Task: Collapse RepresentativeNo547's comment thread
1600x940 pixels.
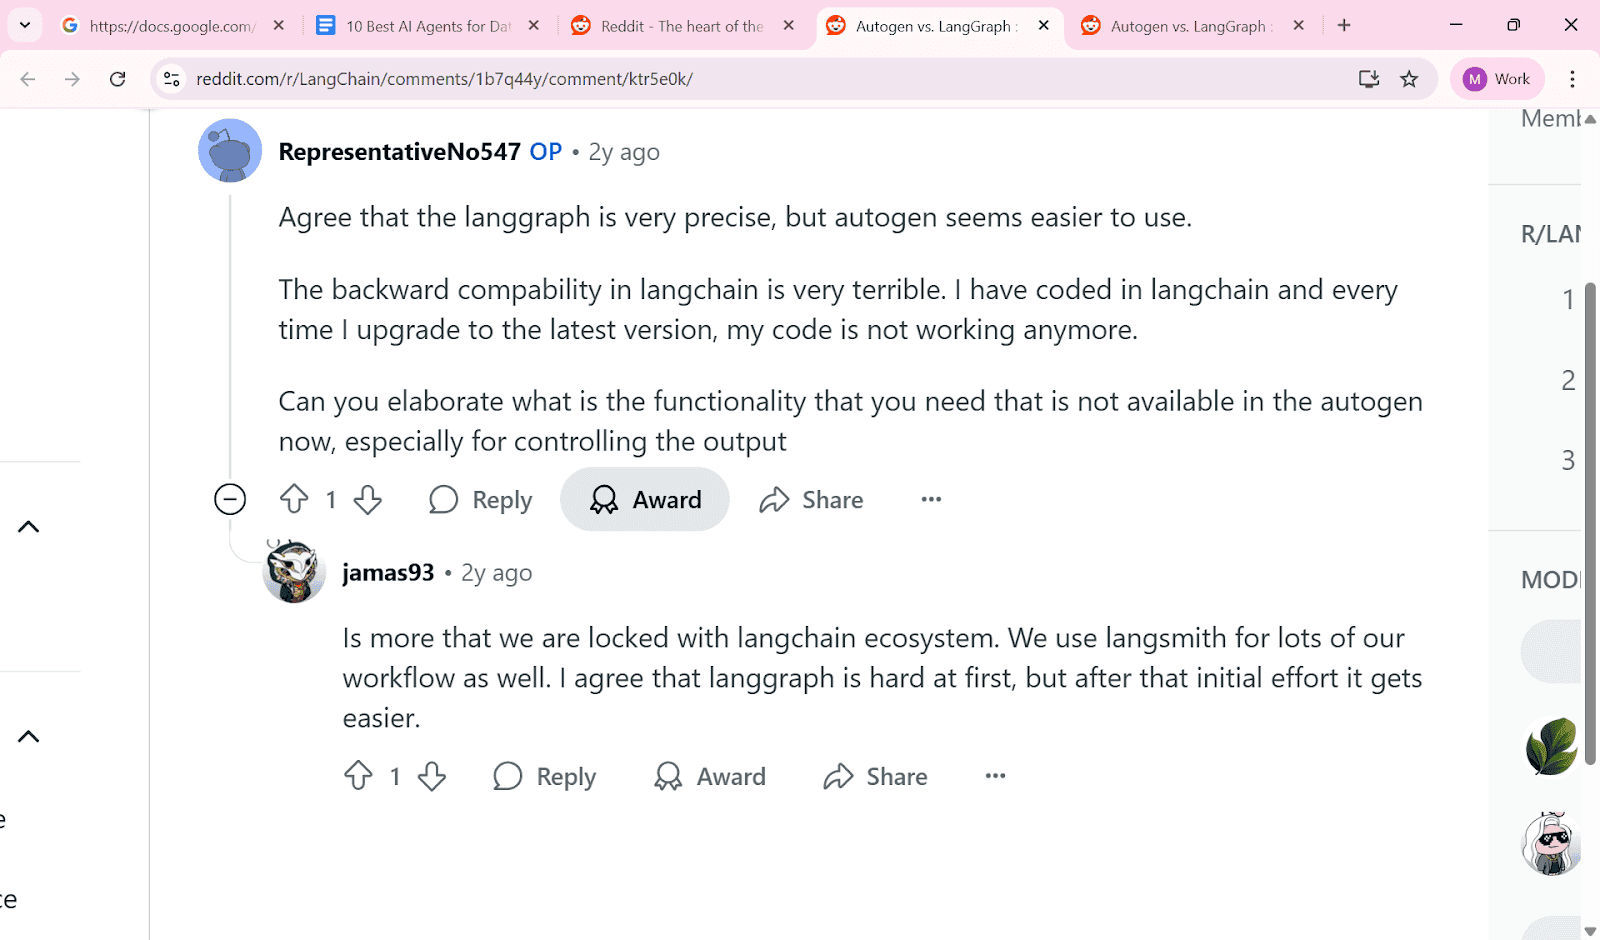Action: (229, 499)
